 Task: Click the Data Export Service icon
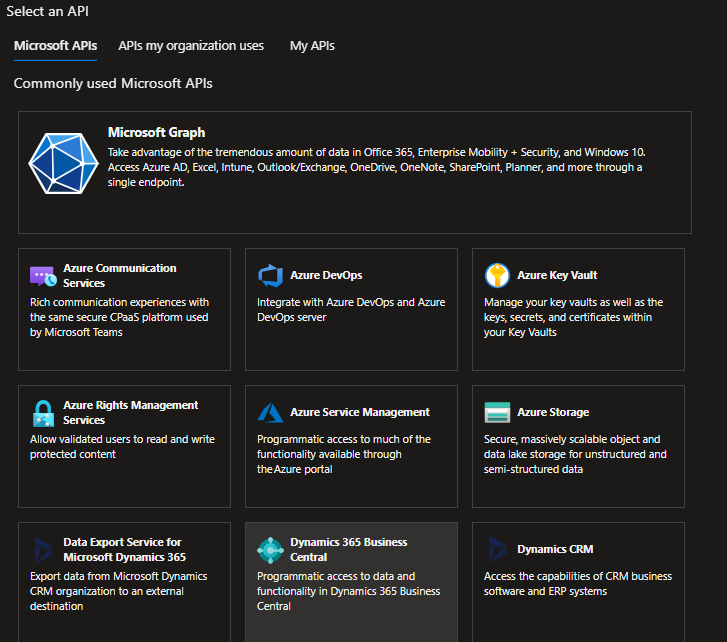pos(43,550)
